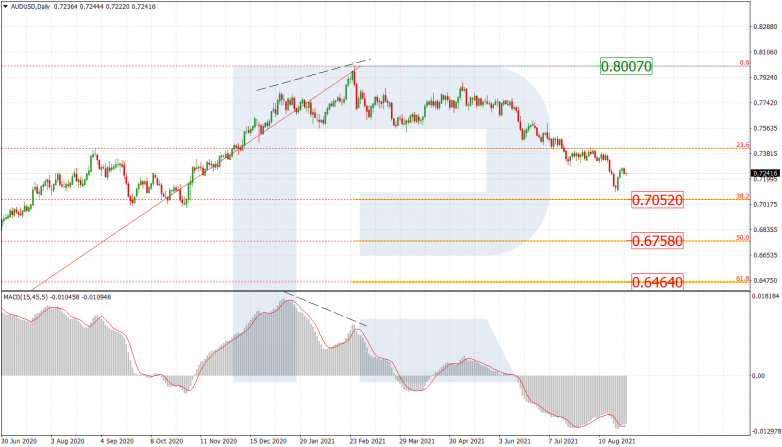Image resolution: width=782 pixels, height=447 pixels.
Task: Select the dashed divergence line on the MACD panel
Action: [325, 309]
